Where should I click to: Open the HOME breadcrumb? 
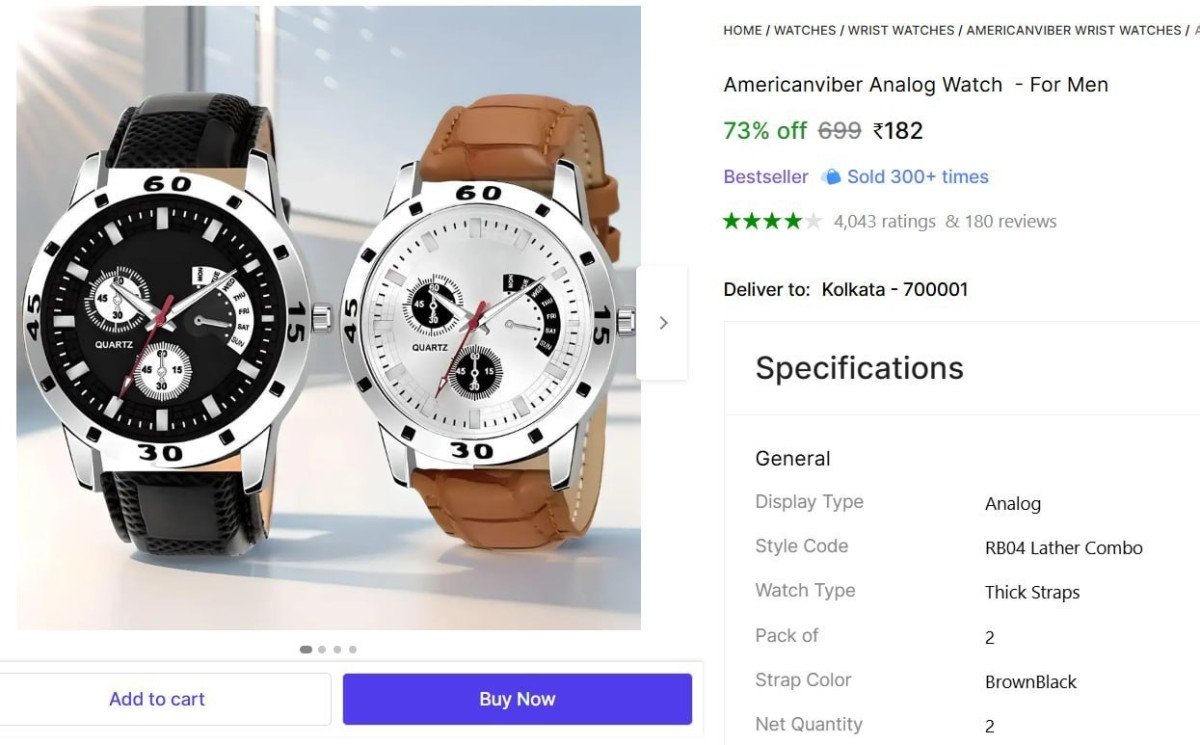coord(741,30)
